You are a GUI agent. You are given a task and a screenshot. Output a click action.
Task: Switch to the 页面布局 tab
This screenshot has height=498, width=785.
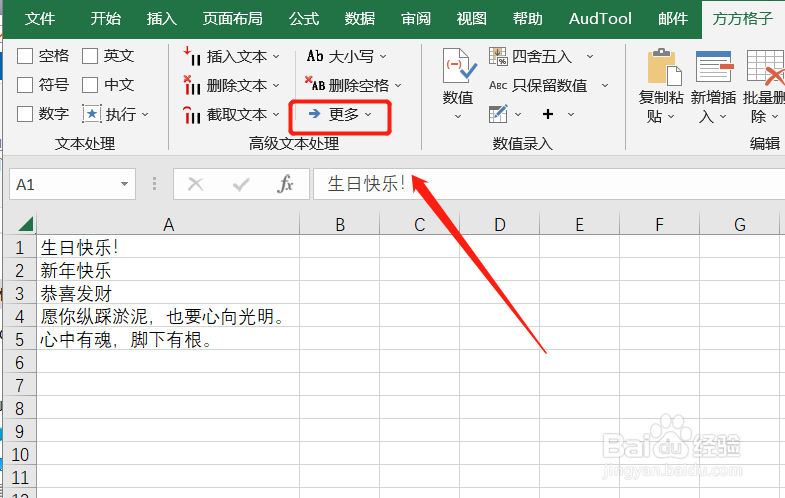click(x=232, y=19)
